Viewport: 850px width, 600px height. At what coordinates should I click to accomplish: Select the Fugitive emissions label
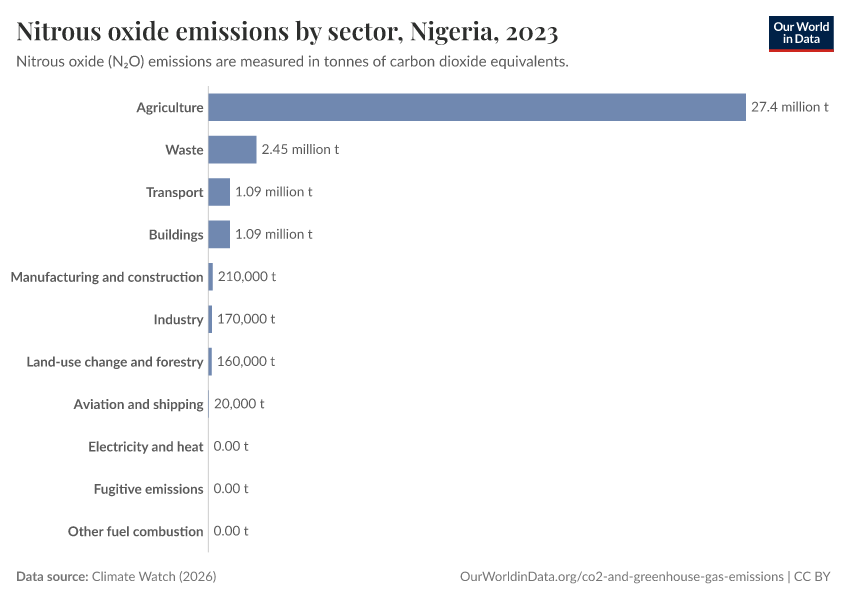pos(148,489)
